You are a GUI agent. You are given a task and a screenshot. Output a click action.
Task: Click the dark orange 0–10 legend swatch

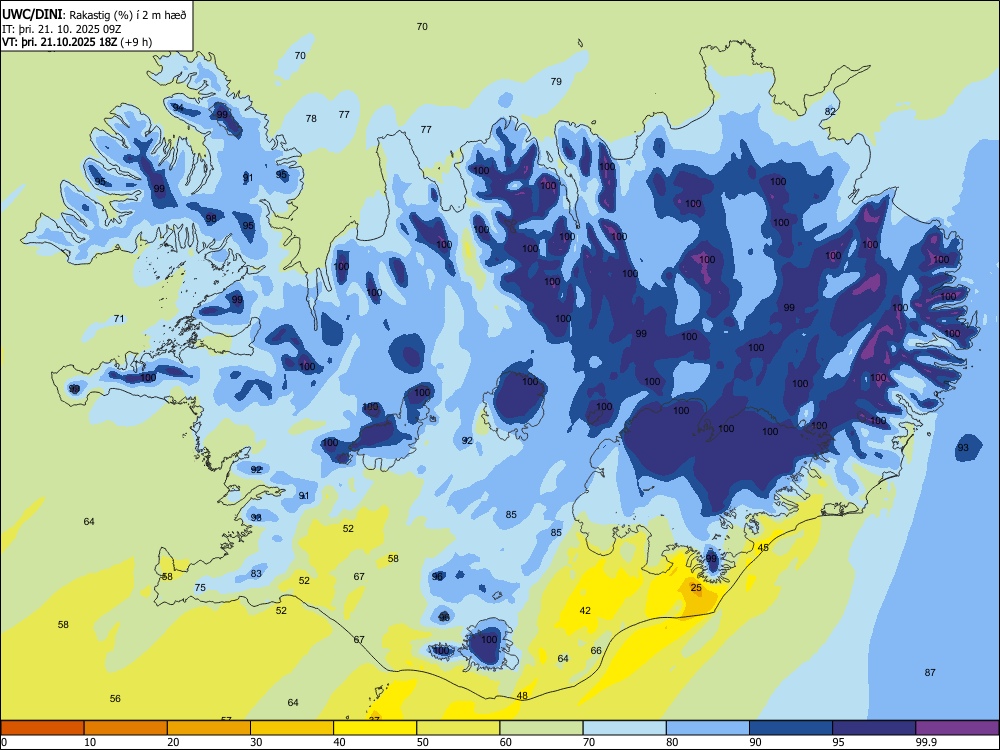tap(43, 728)
